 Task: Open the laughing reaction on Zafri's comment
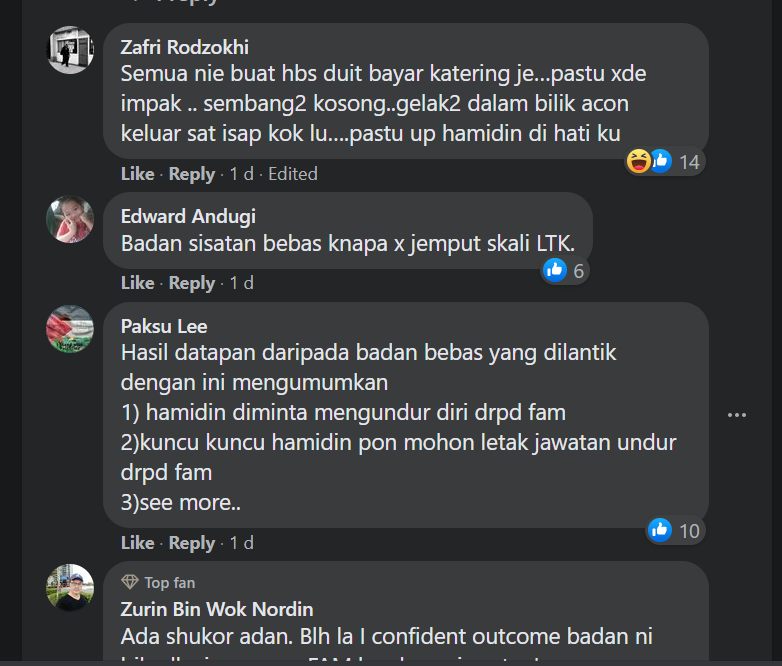tap(638, 161)
